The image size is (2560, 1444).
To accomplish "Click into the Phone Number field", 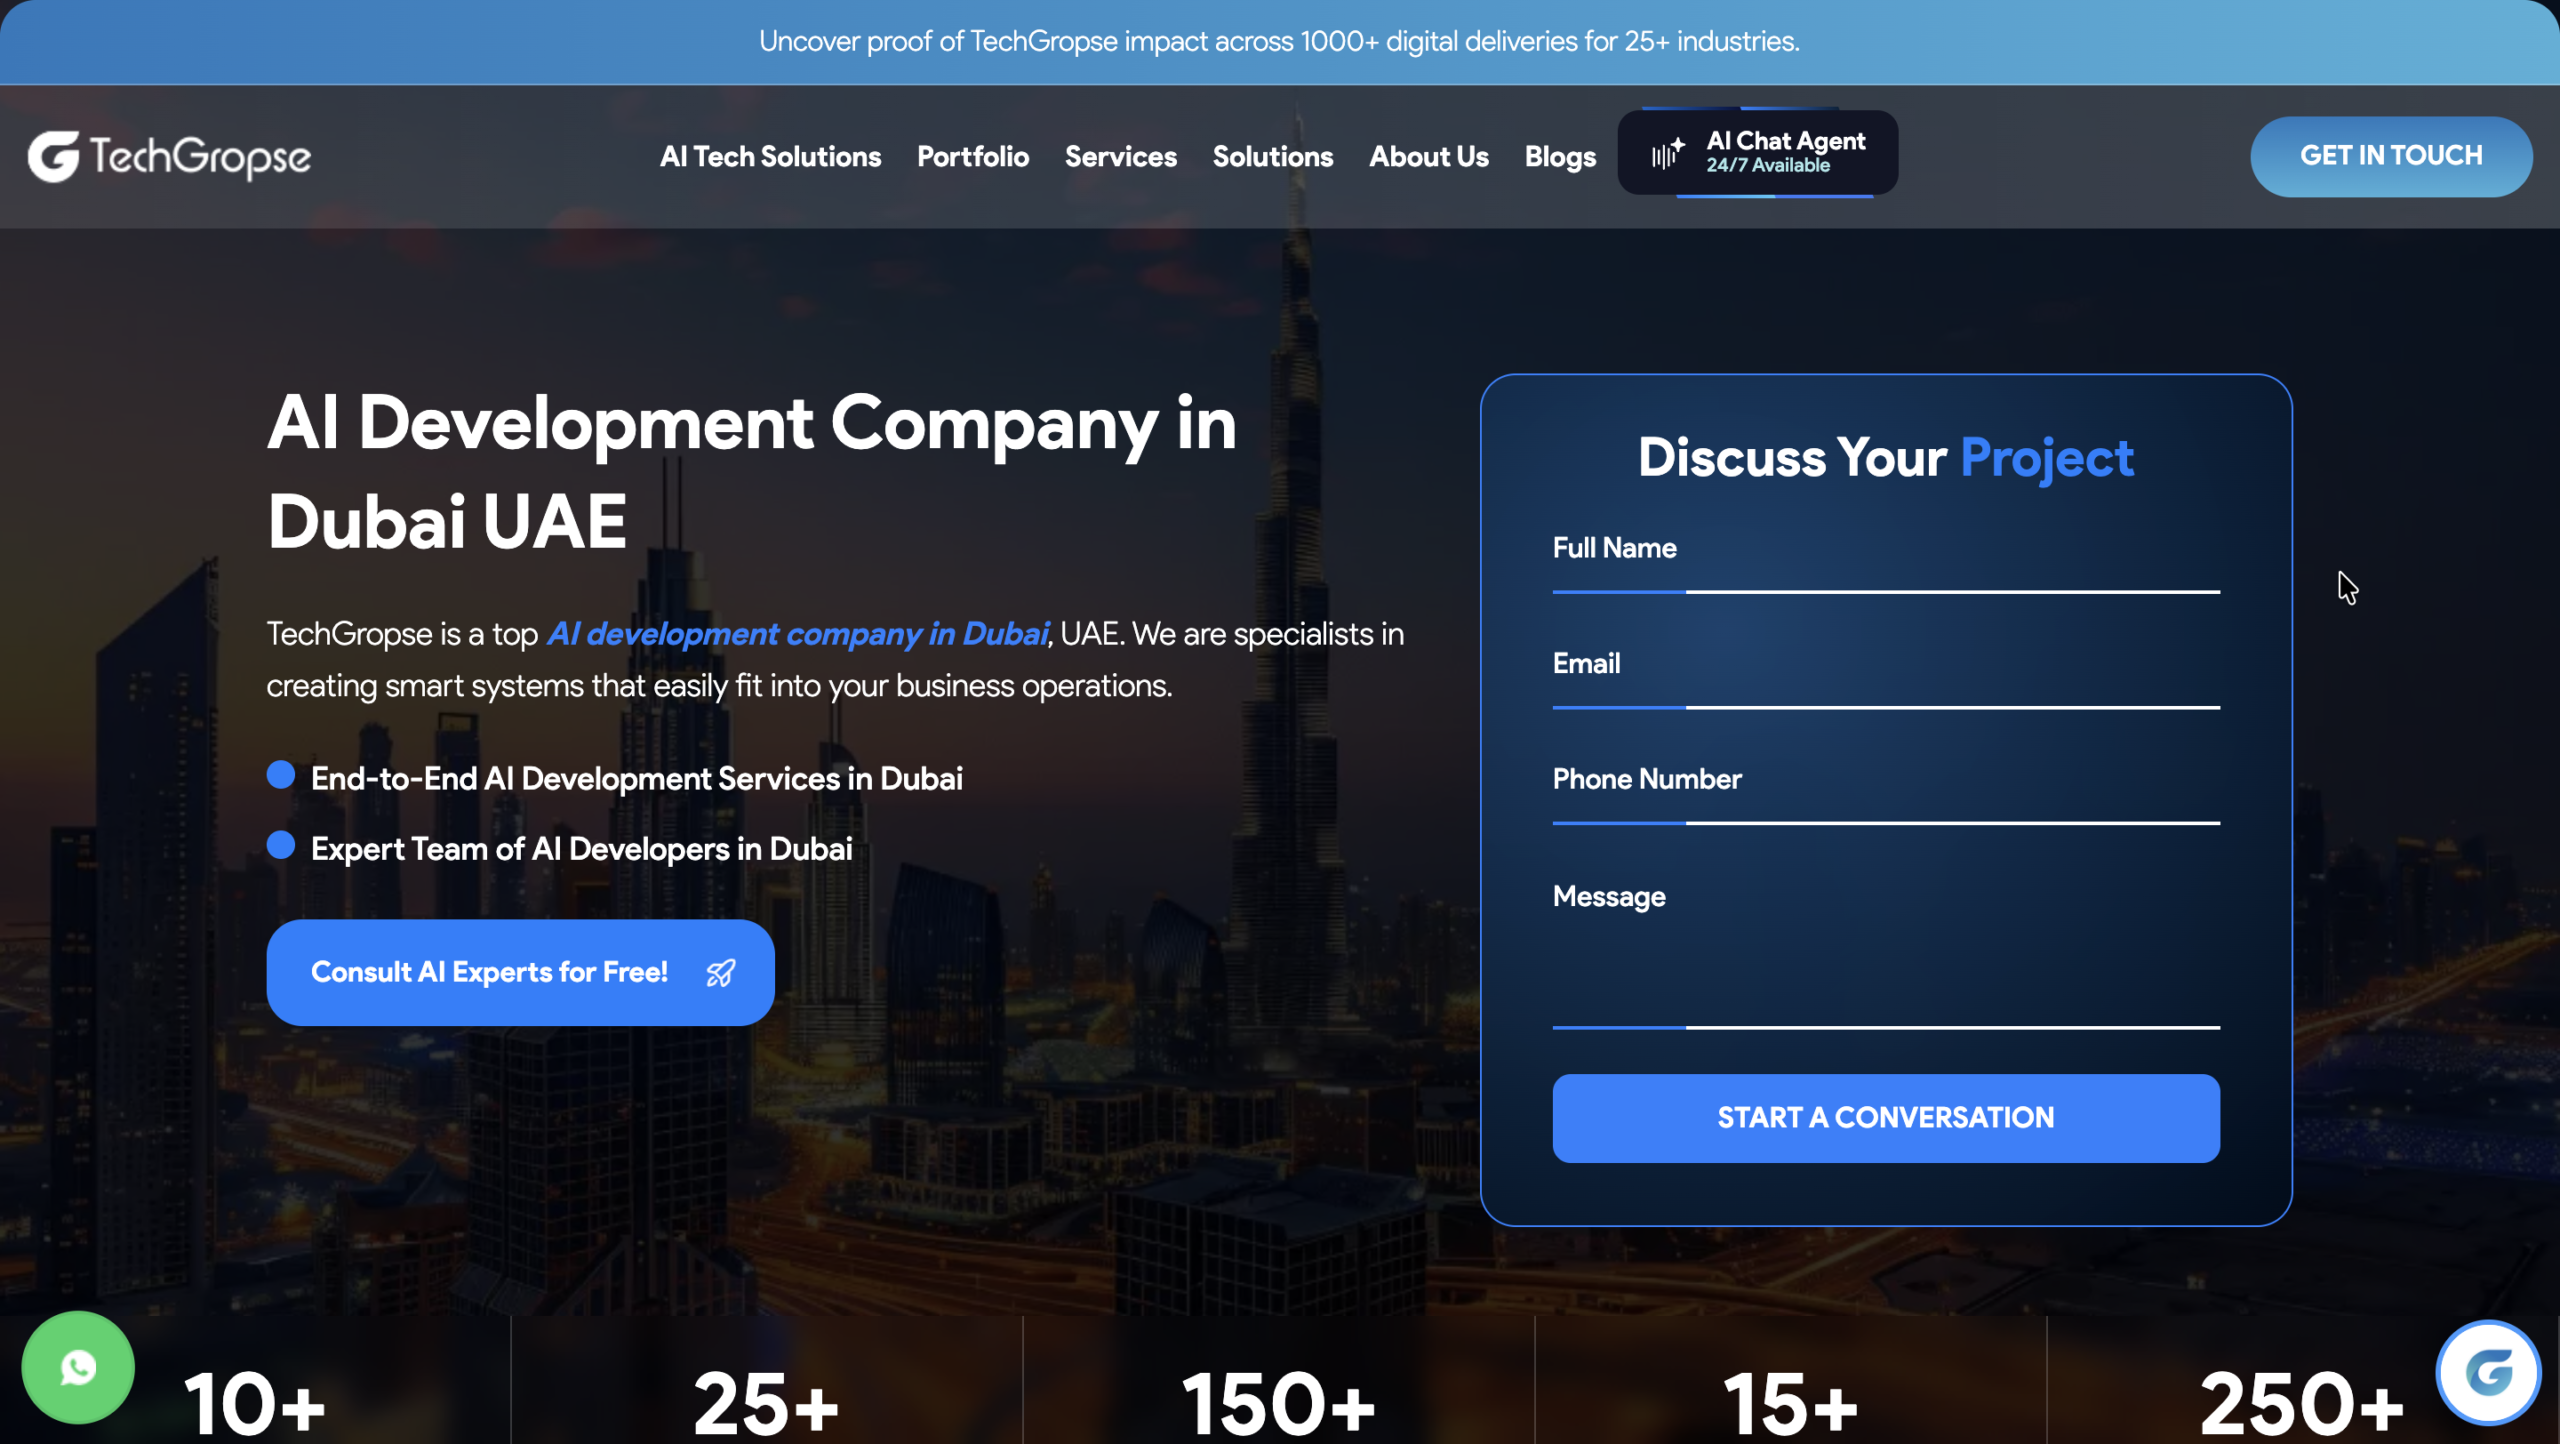I will [x=1885, y=798].
